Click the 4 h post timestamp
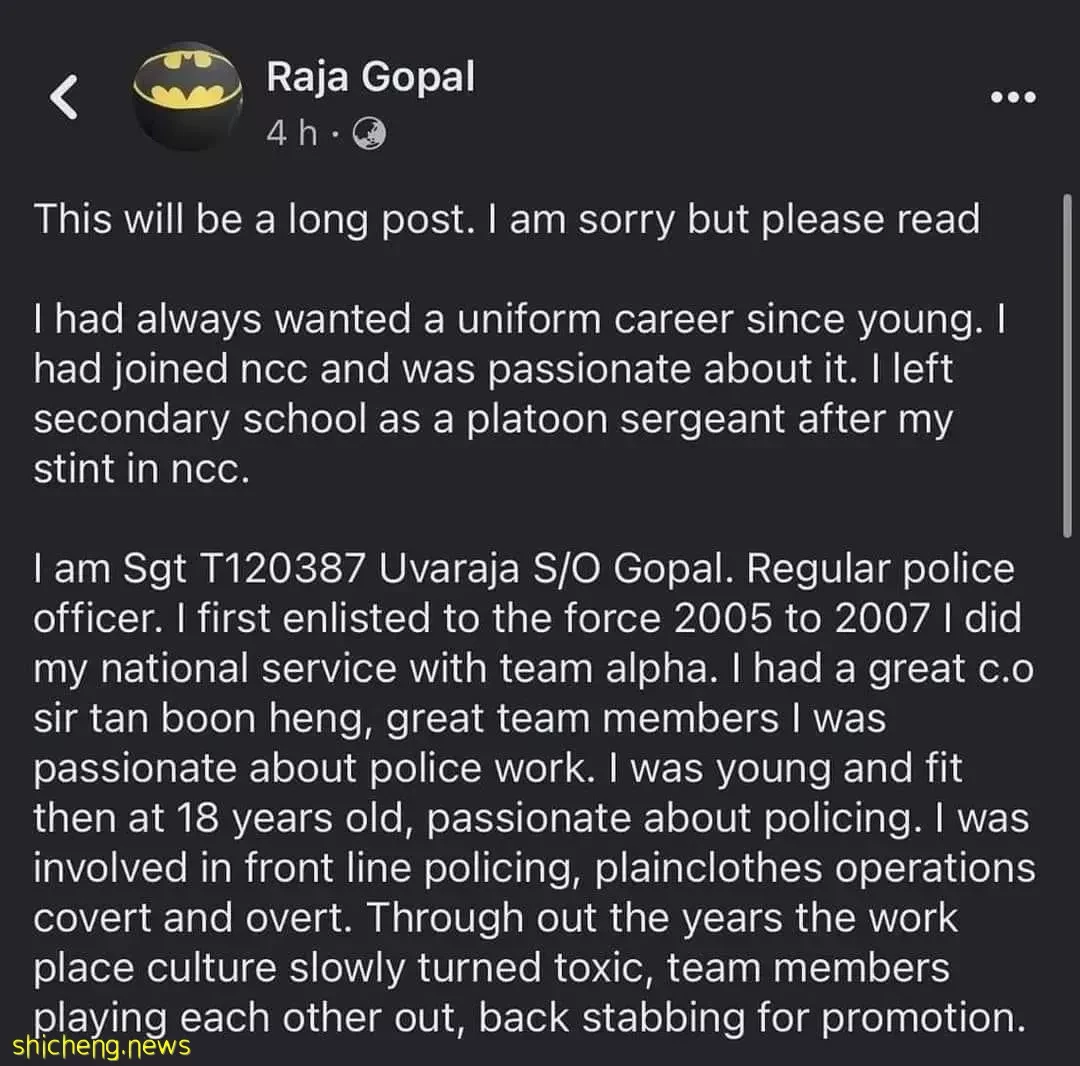Viewport: 1080px width, 1066px height. [x=292, y=133]
